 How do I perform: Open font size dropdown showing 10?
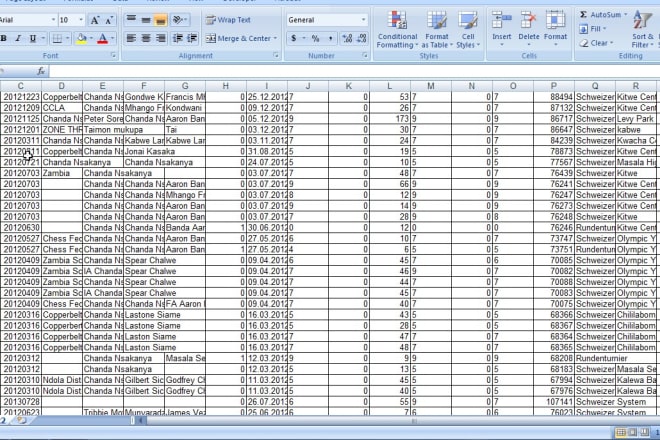pos(81,20)
